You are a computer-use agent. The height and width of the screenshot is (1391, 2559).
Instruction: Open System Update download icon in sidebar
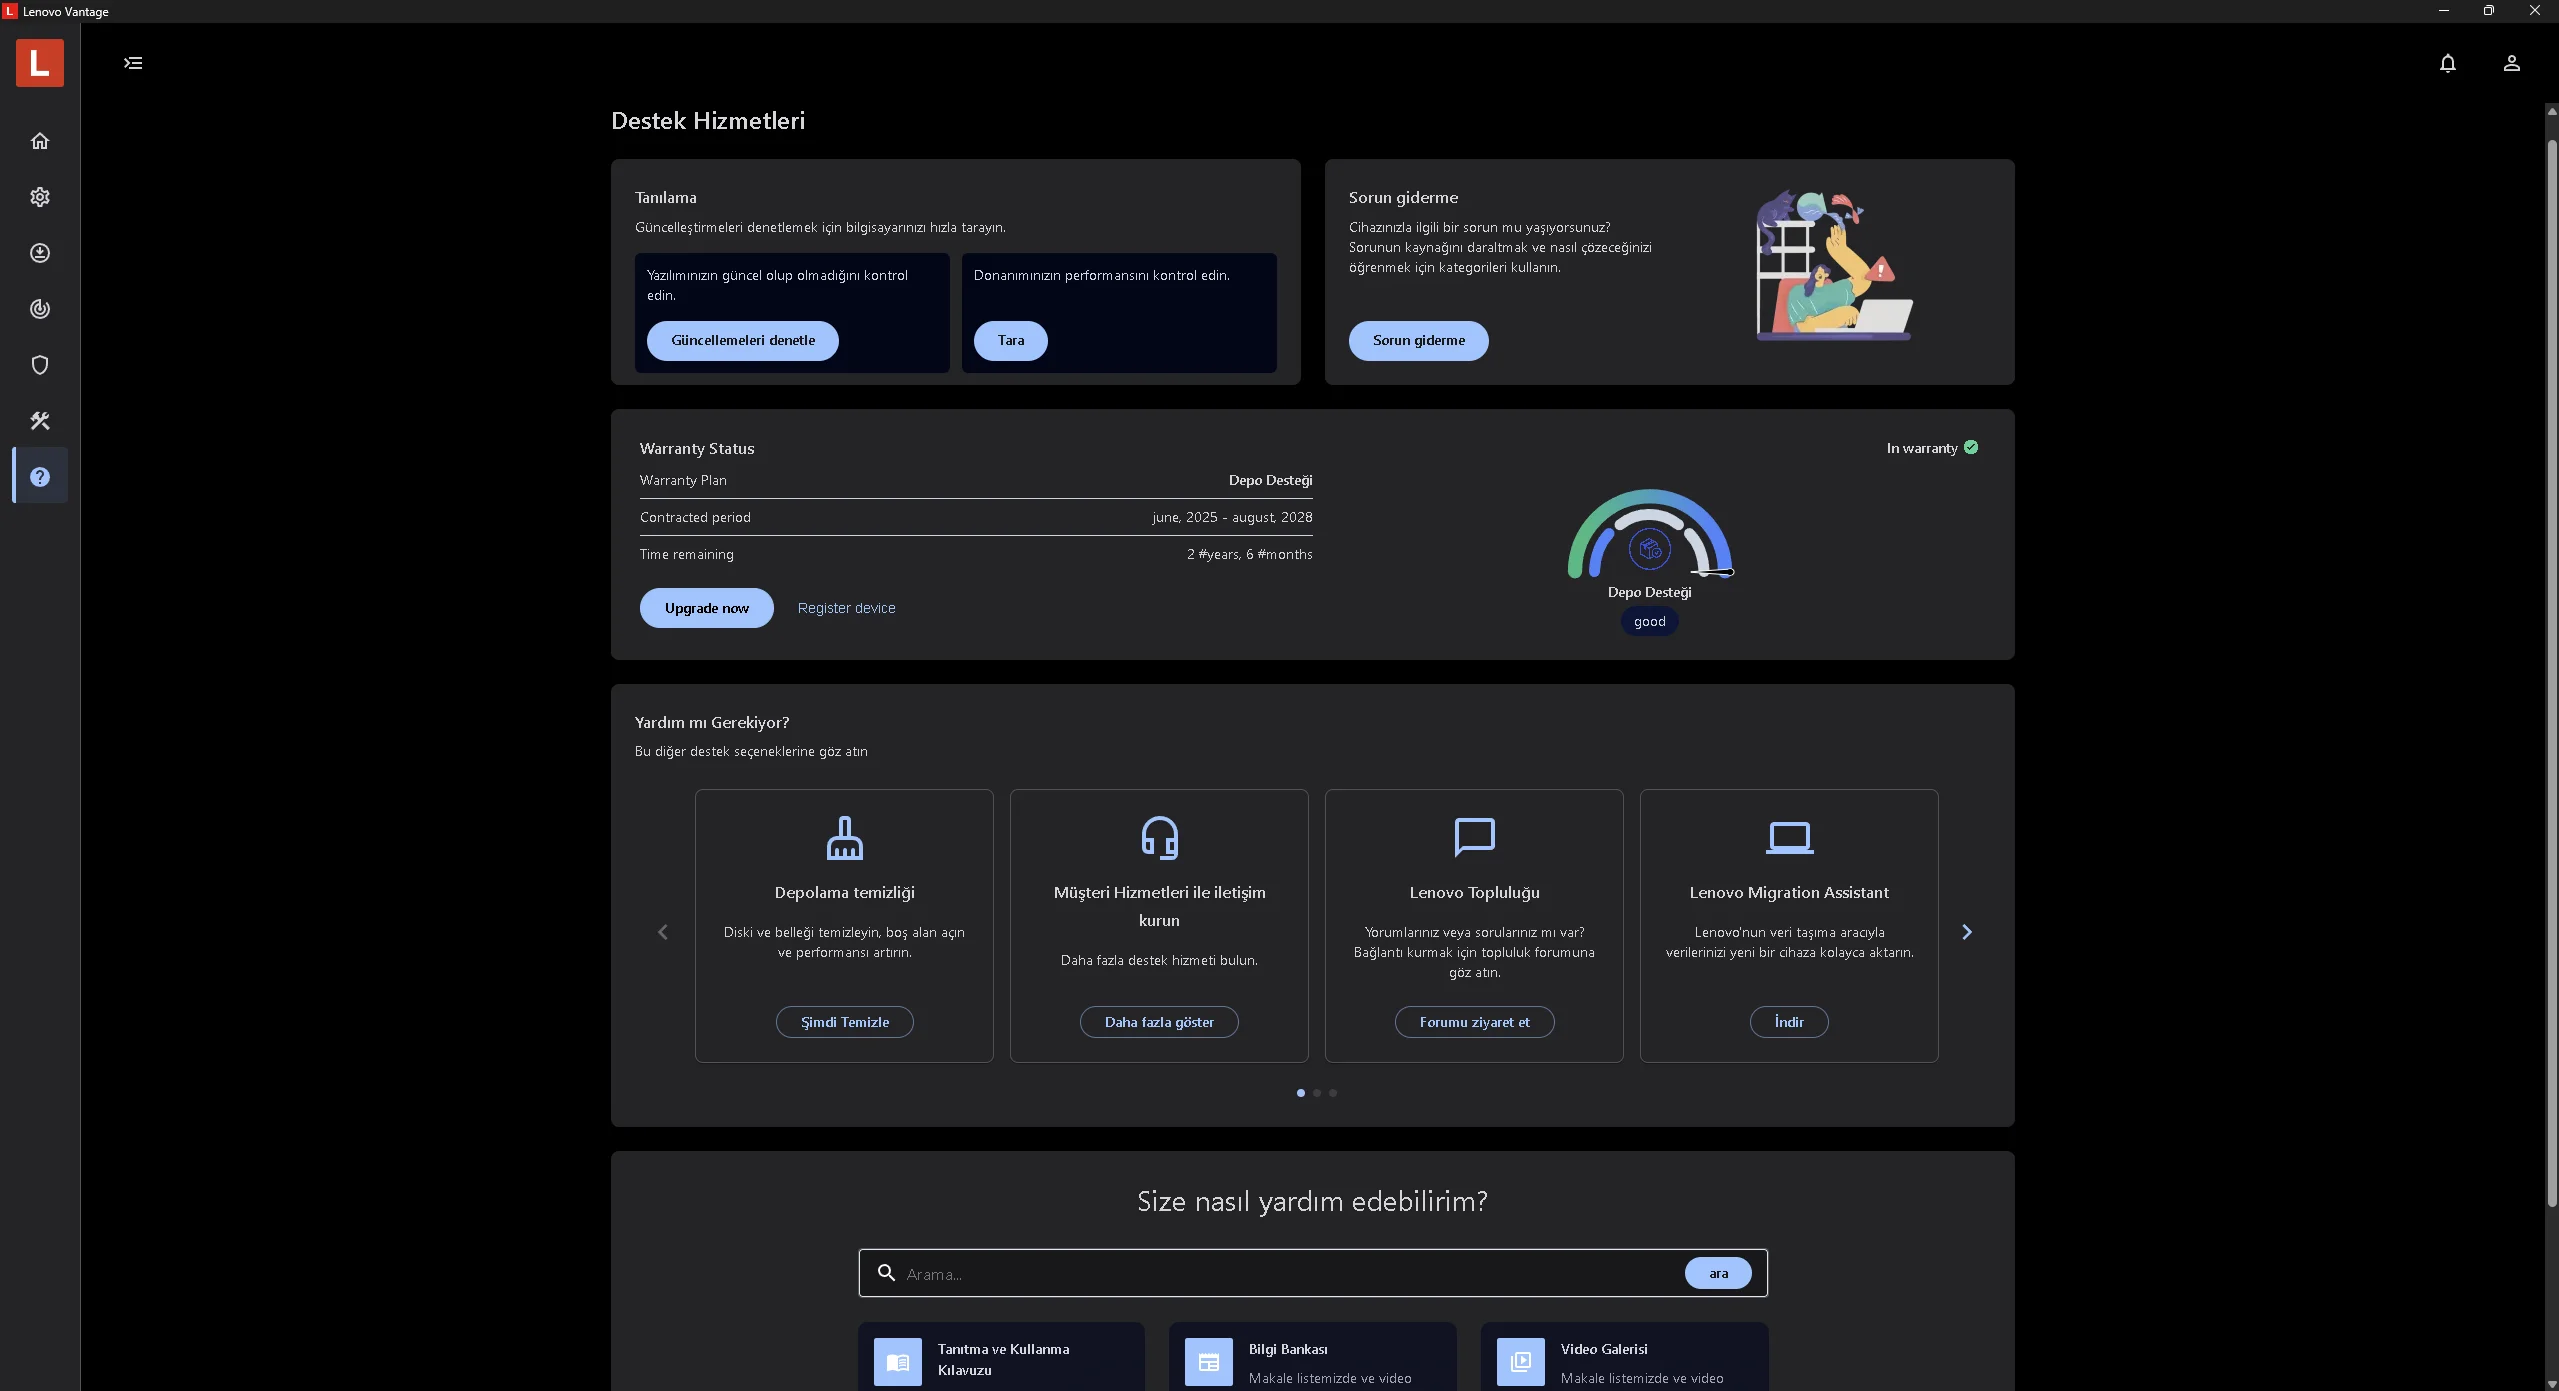(x=40, y=253)
